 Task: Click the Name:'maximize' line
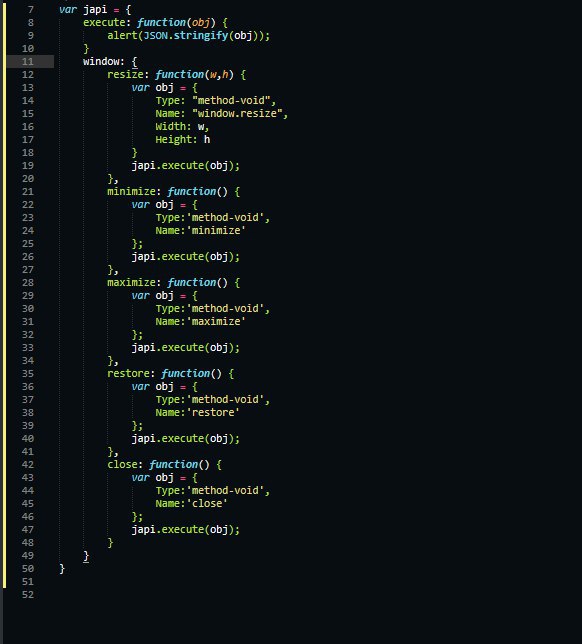[x=200, y=322]
